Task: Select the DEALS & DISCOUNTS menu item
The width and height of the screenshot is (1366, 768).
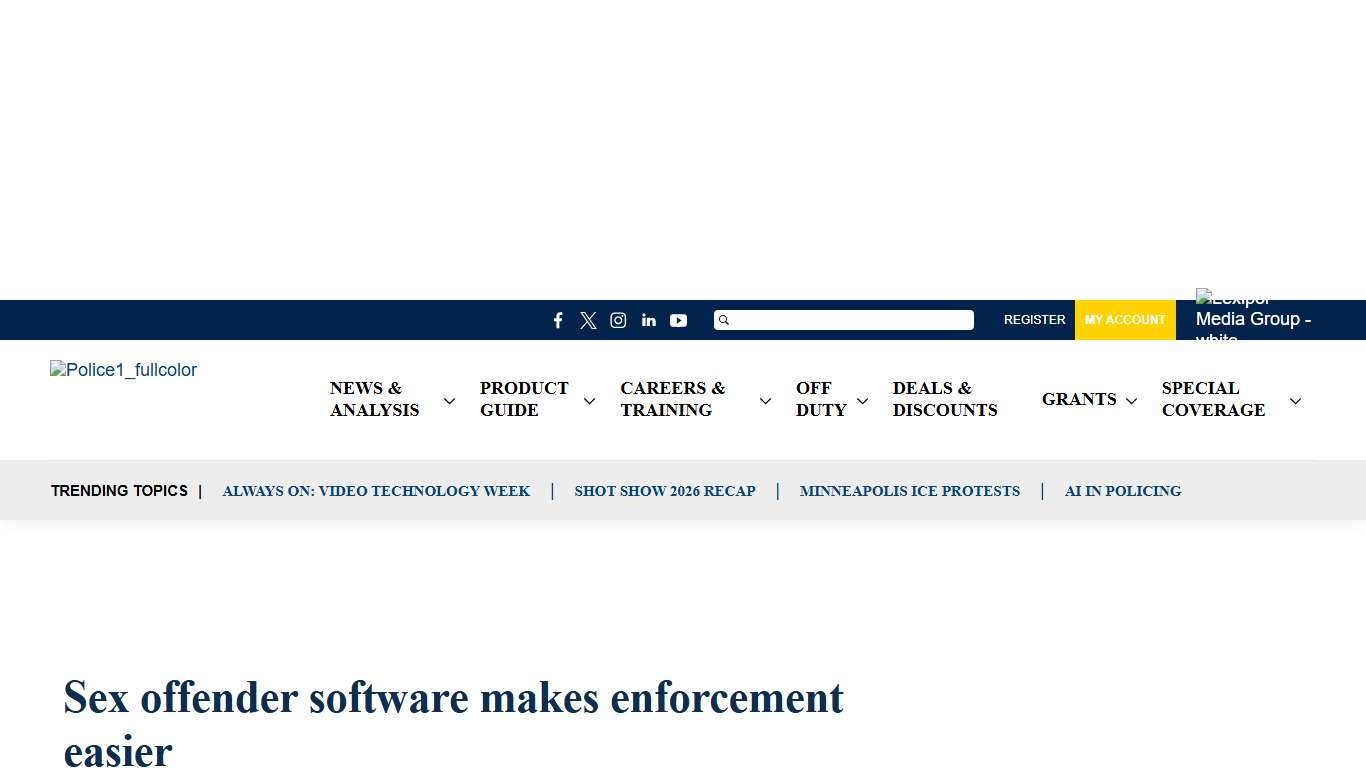Action: coord(944,399)
